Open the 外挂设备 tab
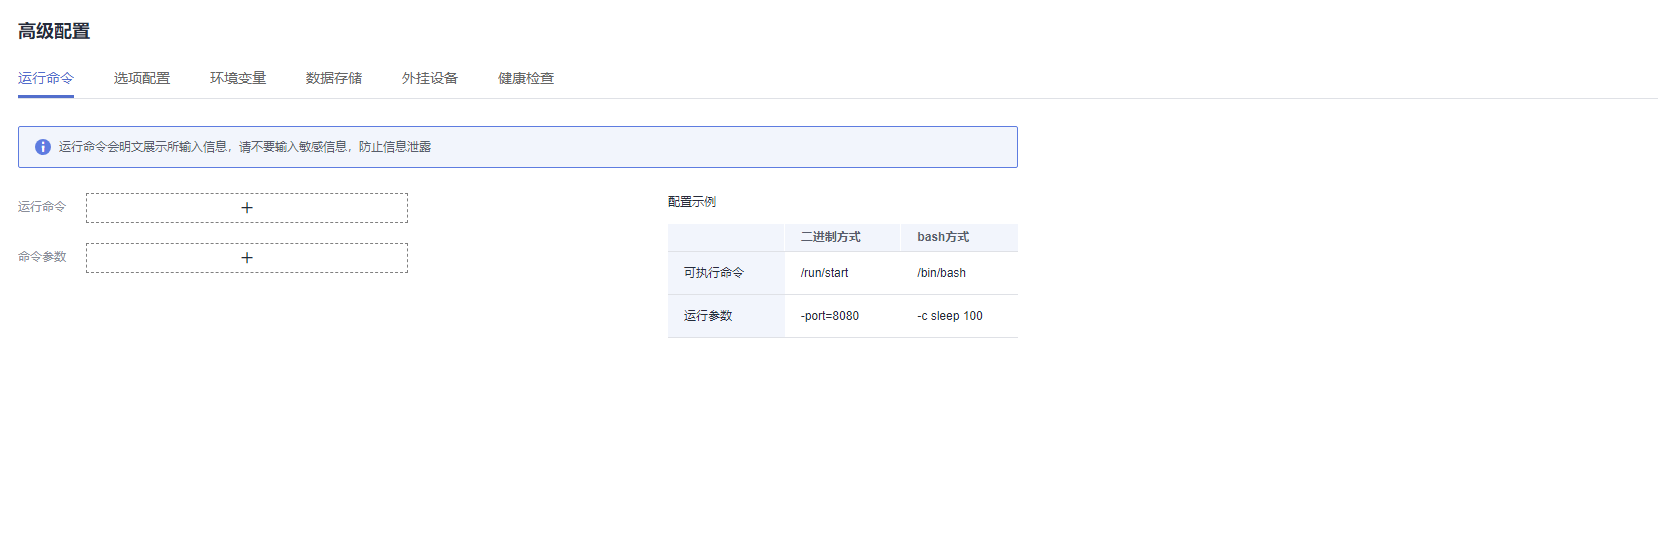1675x536 pixels. pos(430,78)
